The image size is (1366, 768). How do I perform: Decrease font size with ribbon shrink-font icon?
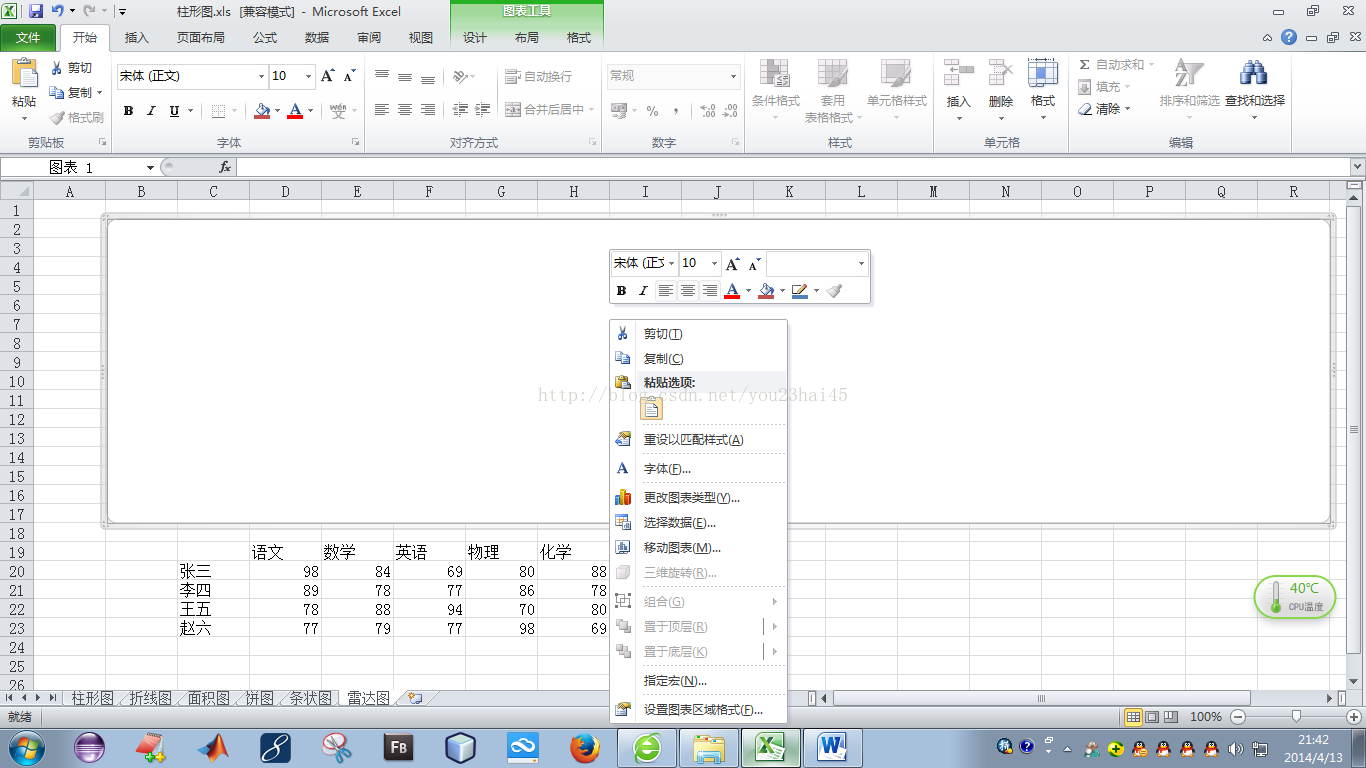click(349, 76)
